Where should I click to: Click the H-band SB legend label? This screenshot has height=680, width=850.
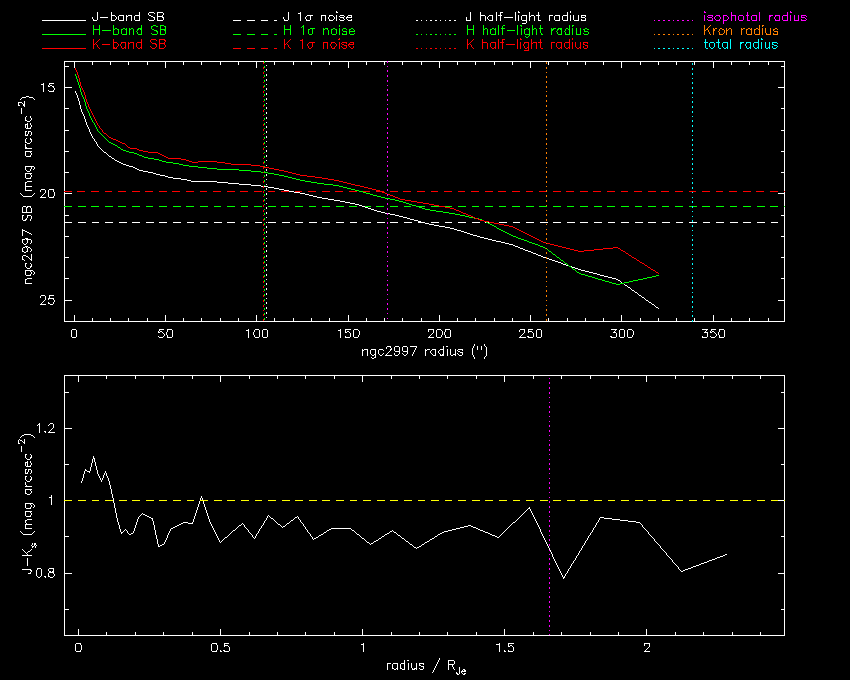click(x=129, y=30)
